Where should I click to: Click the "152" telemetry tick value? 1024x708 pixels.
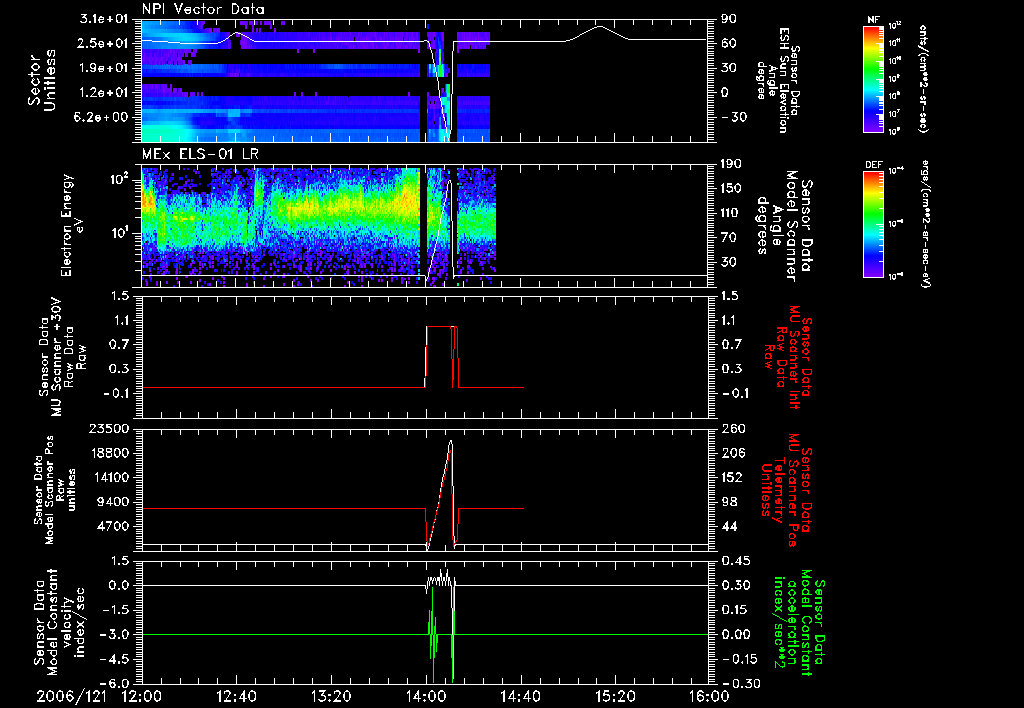[x=733, y=477]
